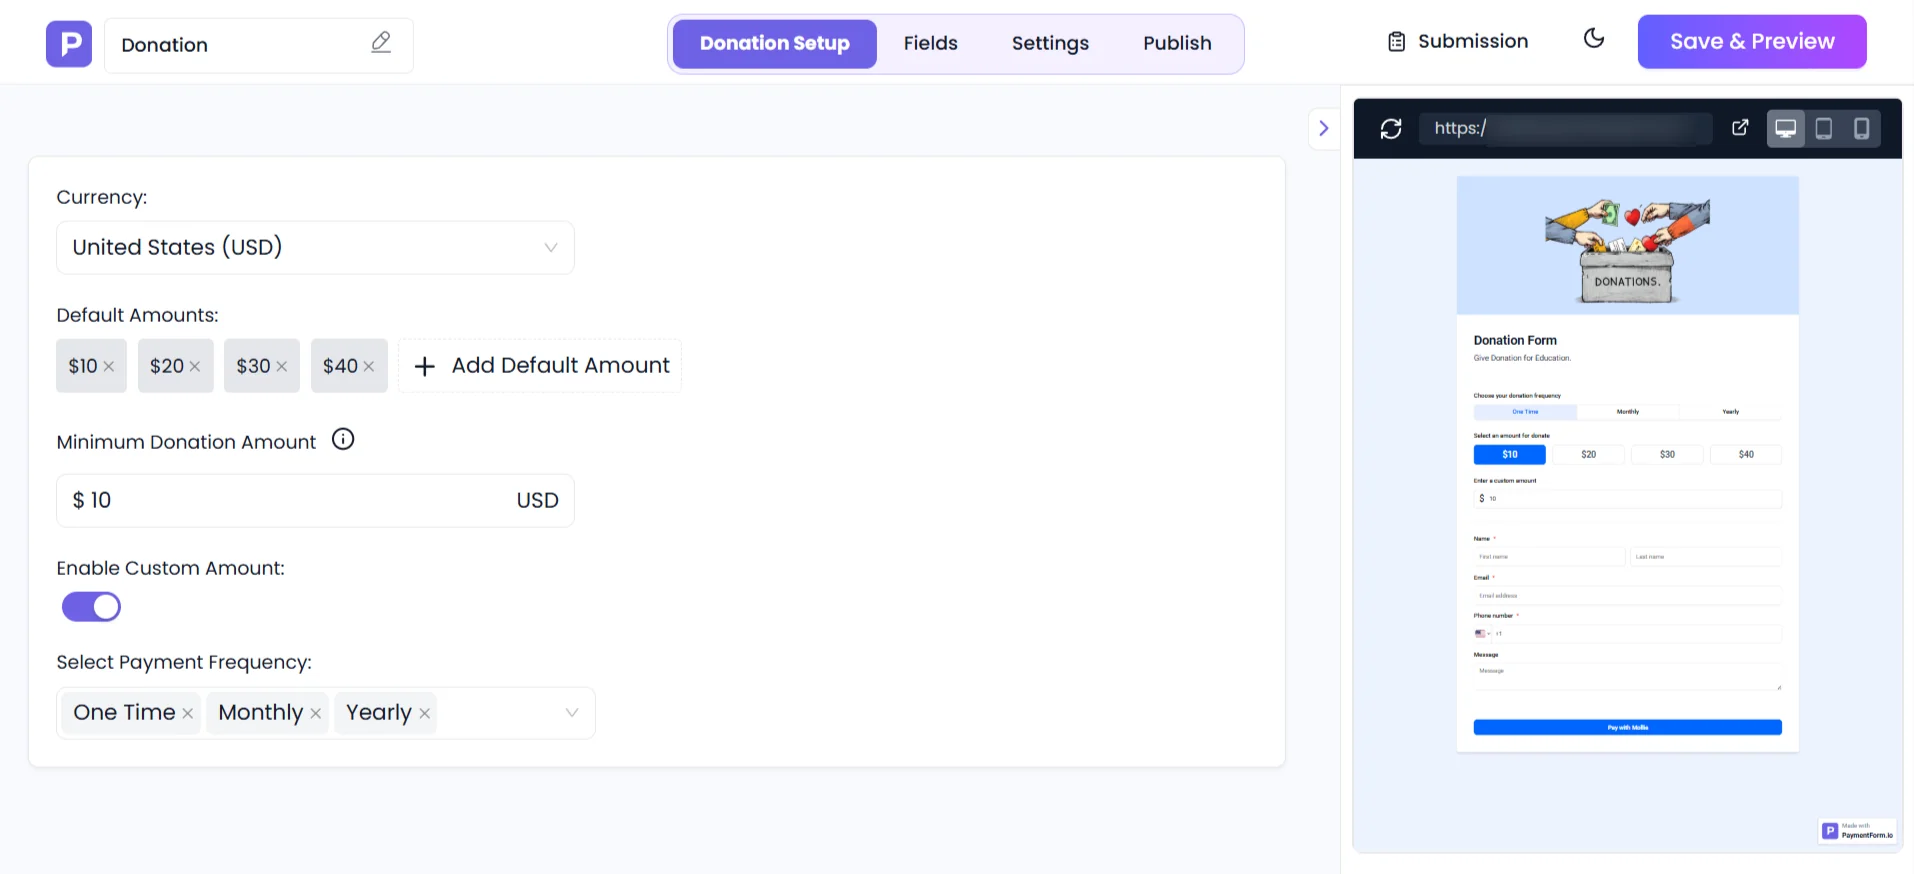
Task: Remove the $40 default amount
Action: click(x=369, y=366)
